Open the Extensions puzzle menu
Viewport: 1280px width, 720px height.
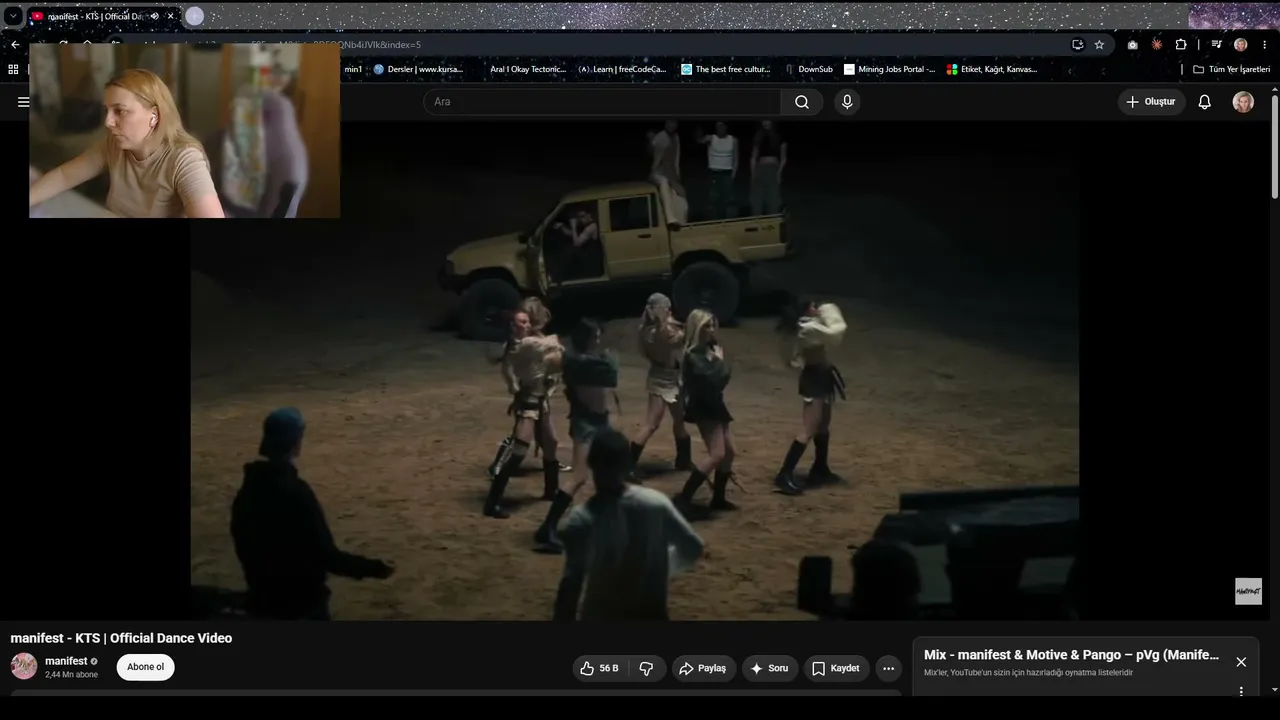coord(1181,44)
